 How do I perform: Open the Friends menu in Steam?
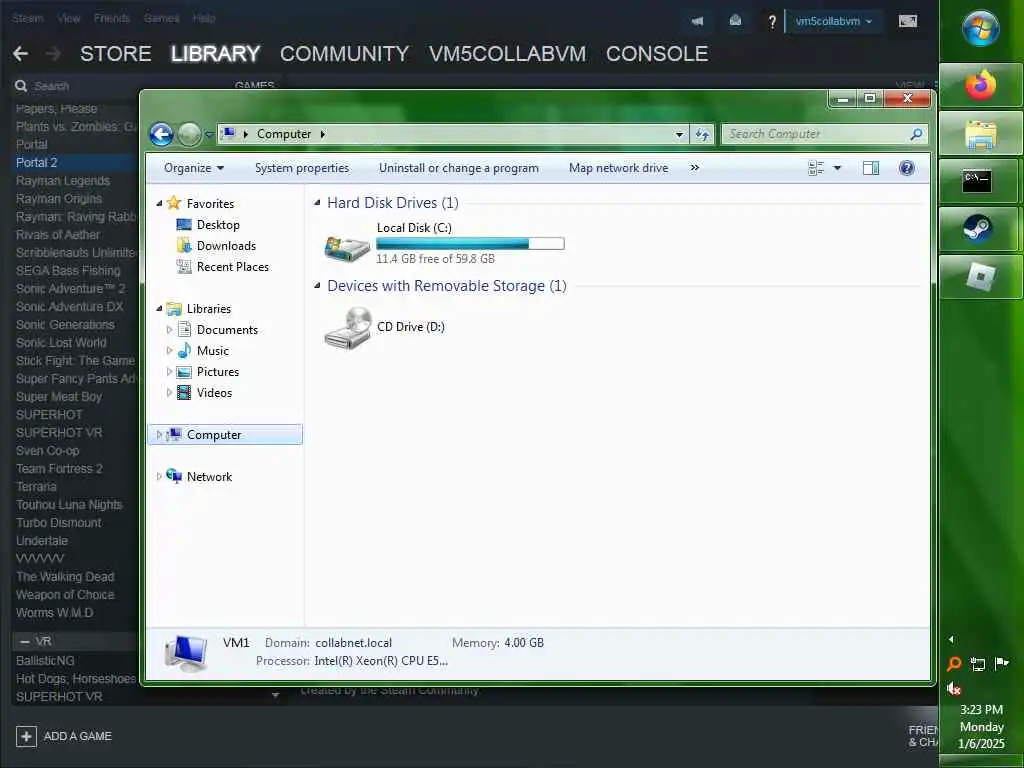[112, 18]
